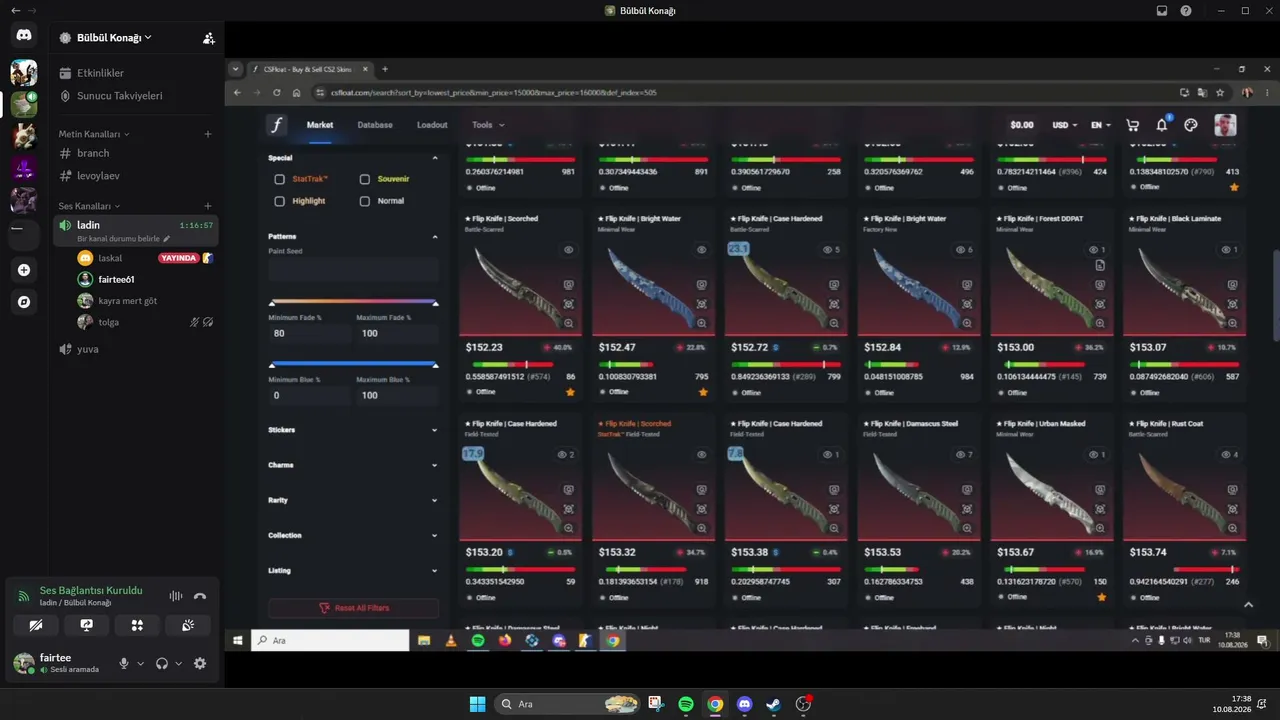1280x720 pixels.
Task: Bookmark the CSFloat page with star
Action: click(1220, 93)
